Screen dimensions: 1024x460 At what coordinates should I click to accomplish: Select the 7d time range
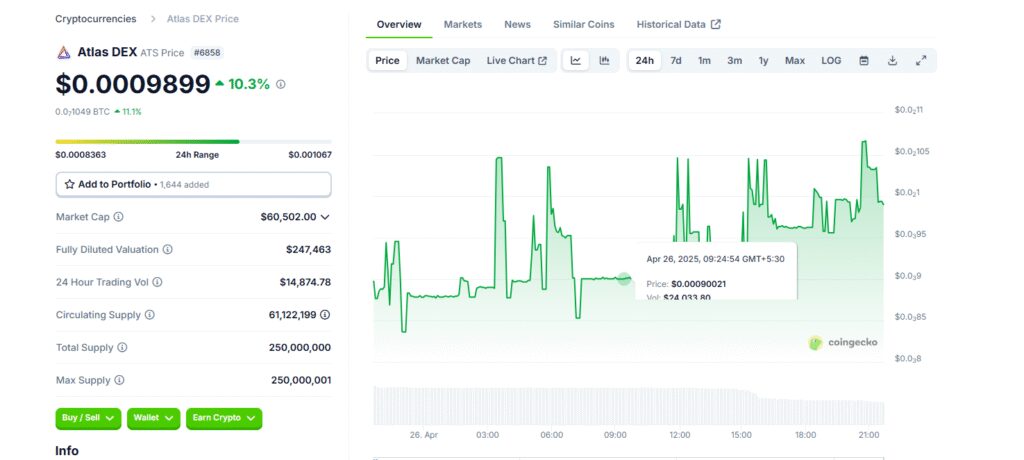click(676, 61)
